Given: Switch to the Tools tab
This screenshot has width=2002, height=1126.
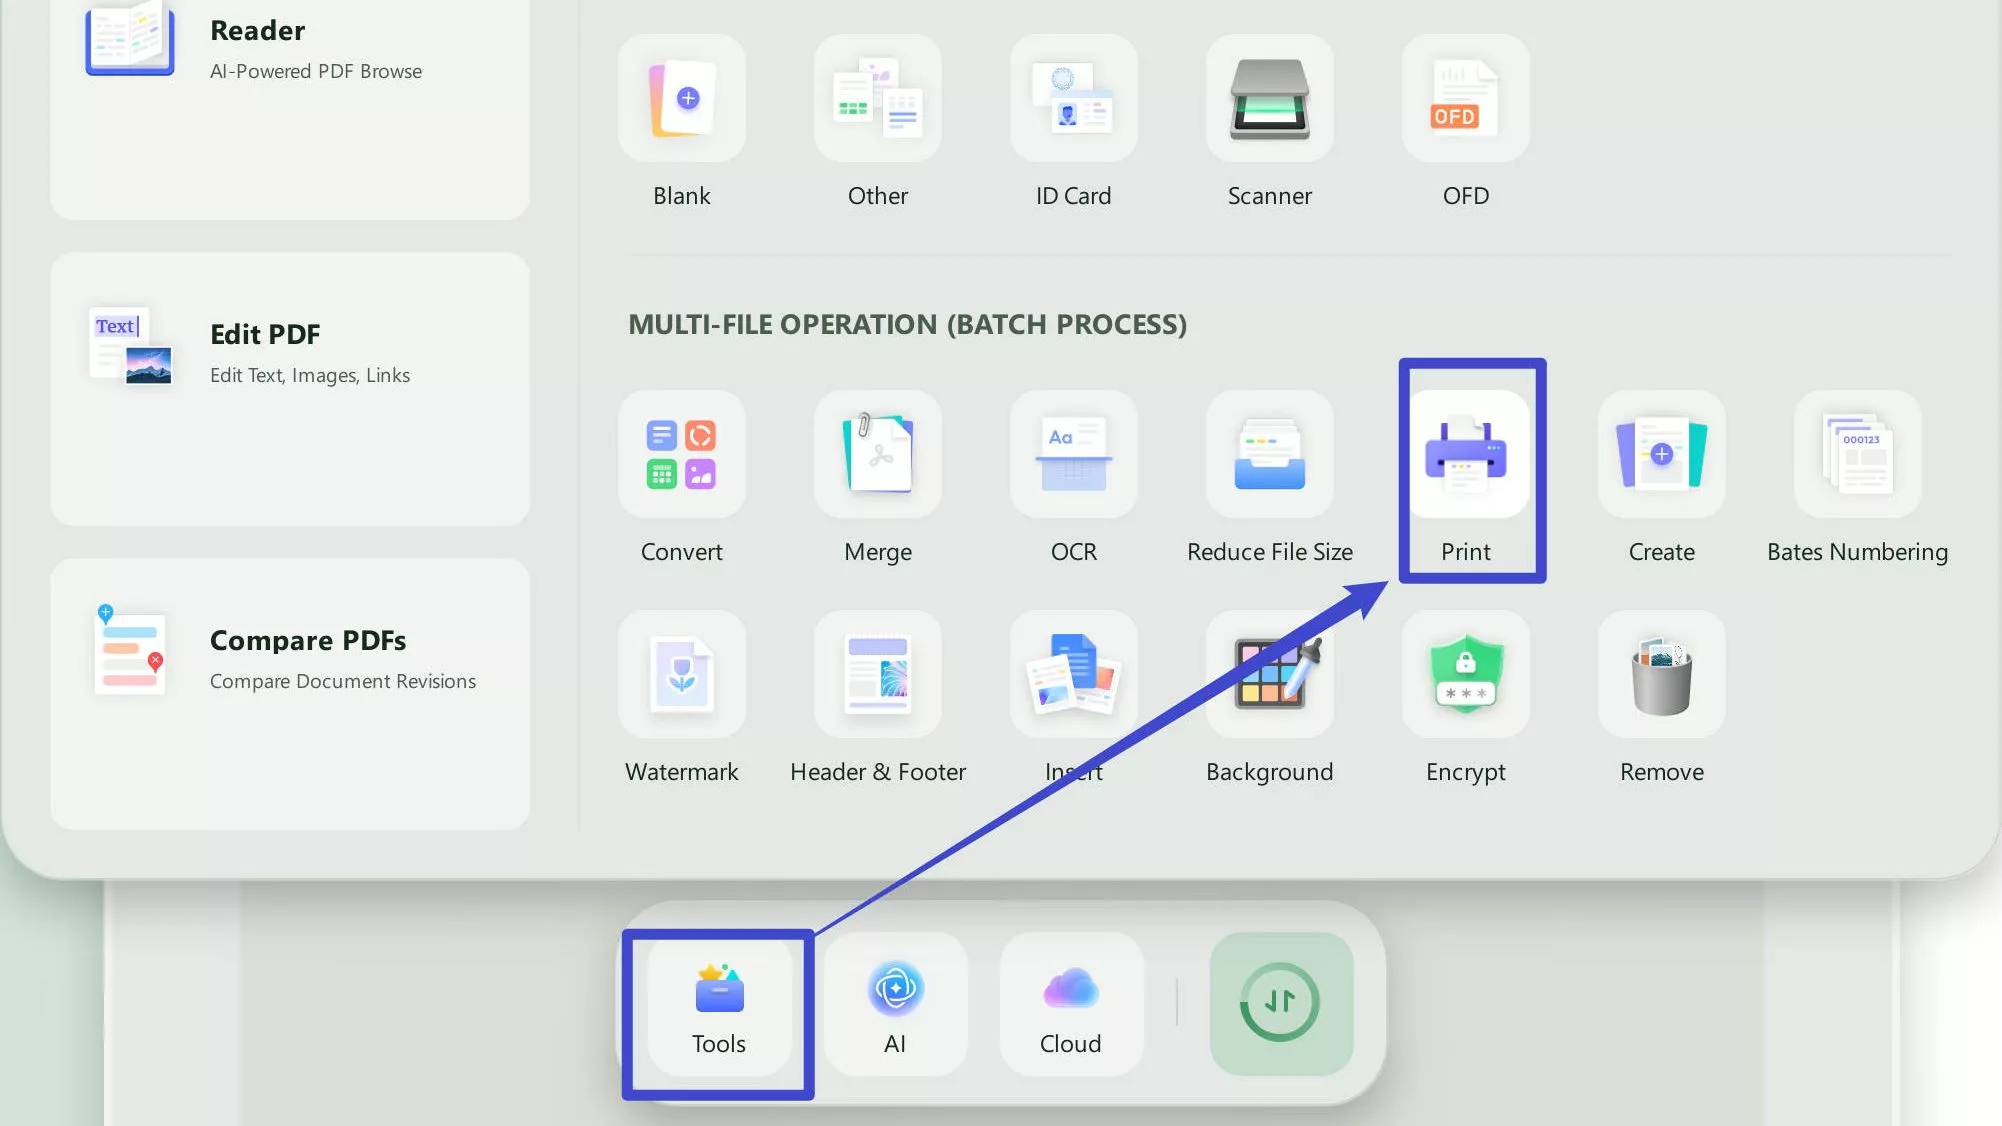Looking at the screenshot, I should pyautogui.click(x=719, y=1005).
